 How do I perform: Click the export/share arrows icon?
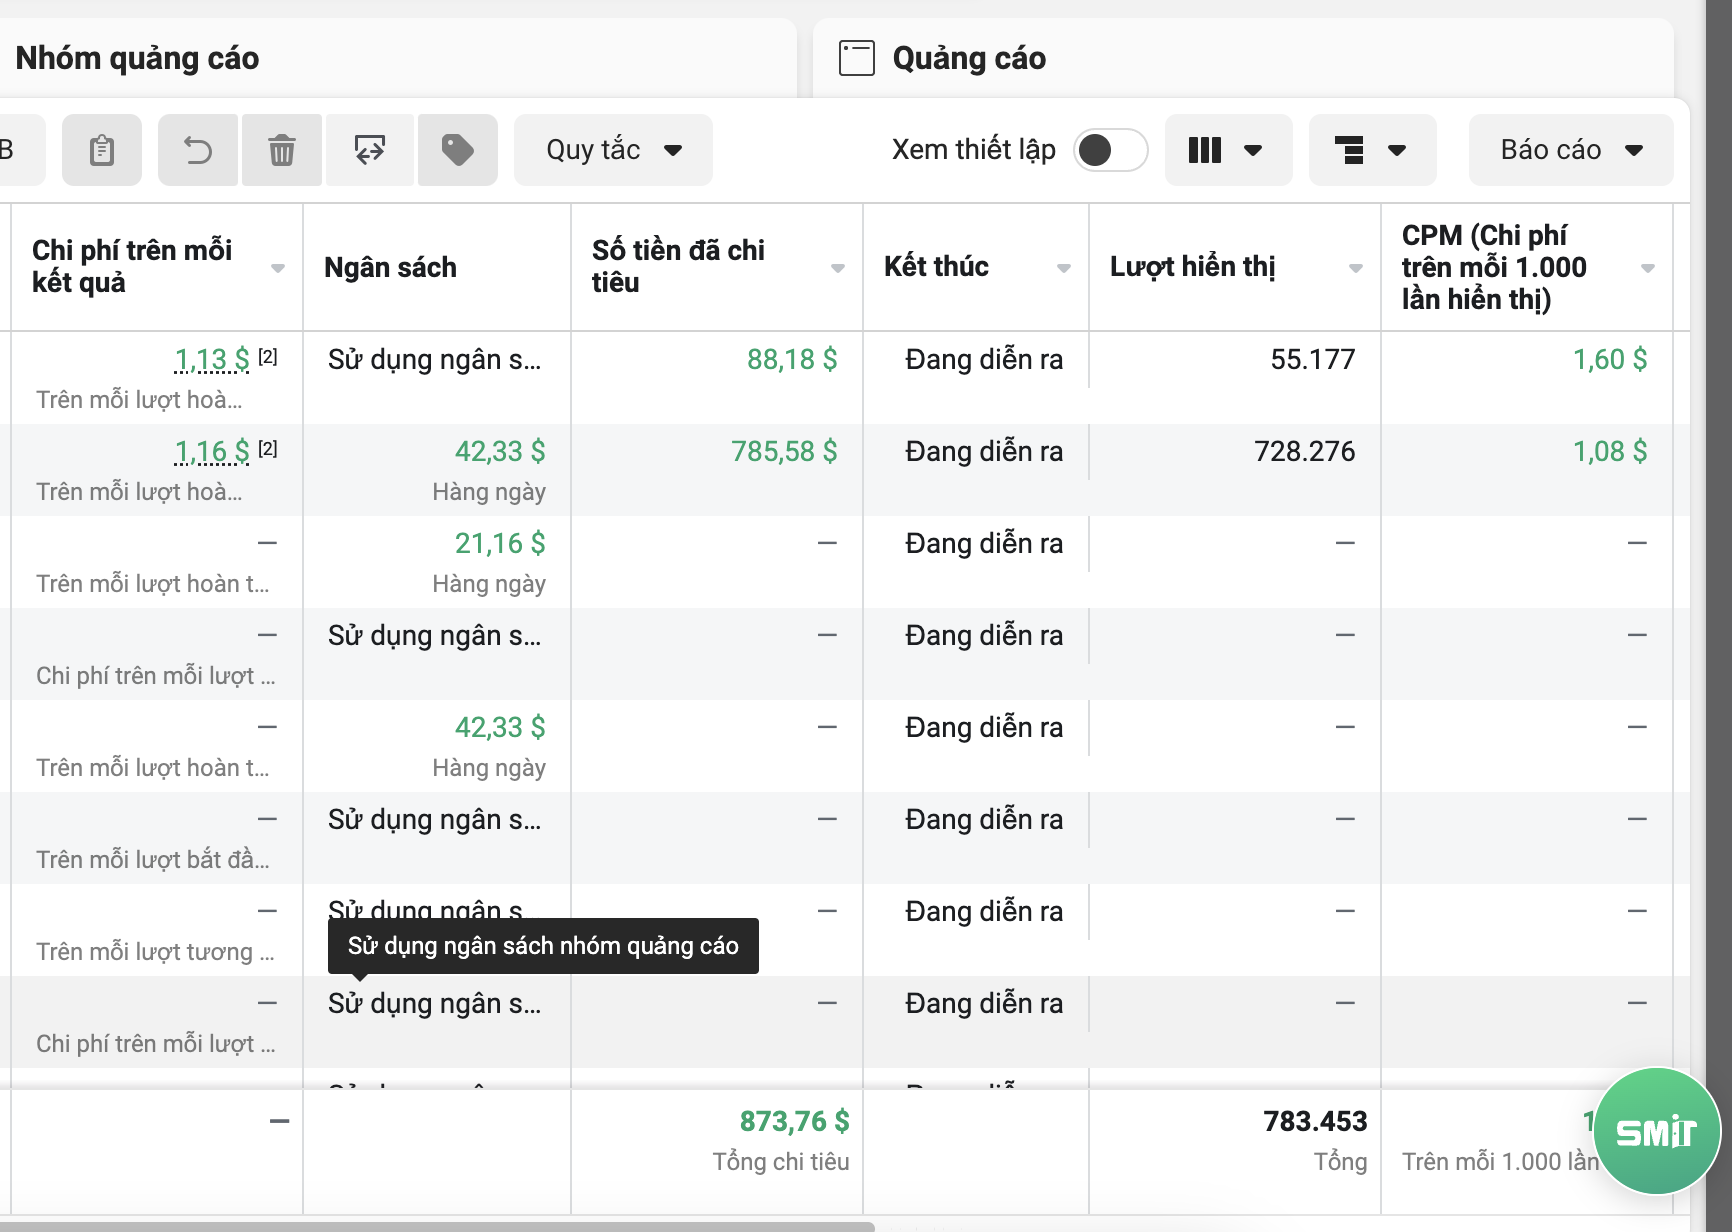369,150
